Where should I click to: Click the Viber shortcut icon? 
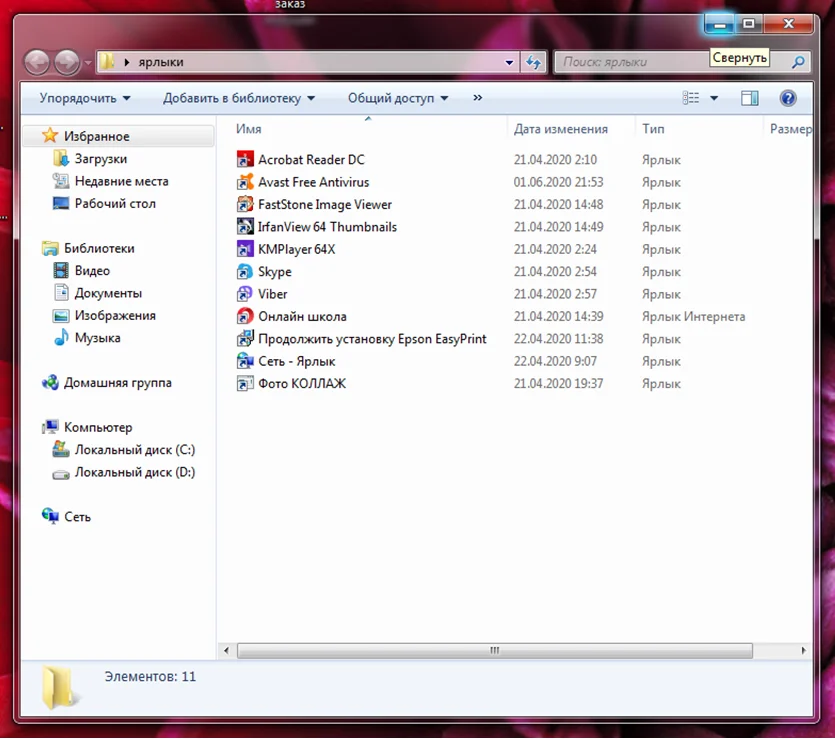pos(245,294)
